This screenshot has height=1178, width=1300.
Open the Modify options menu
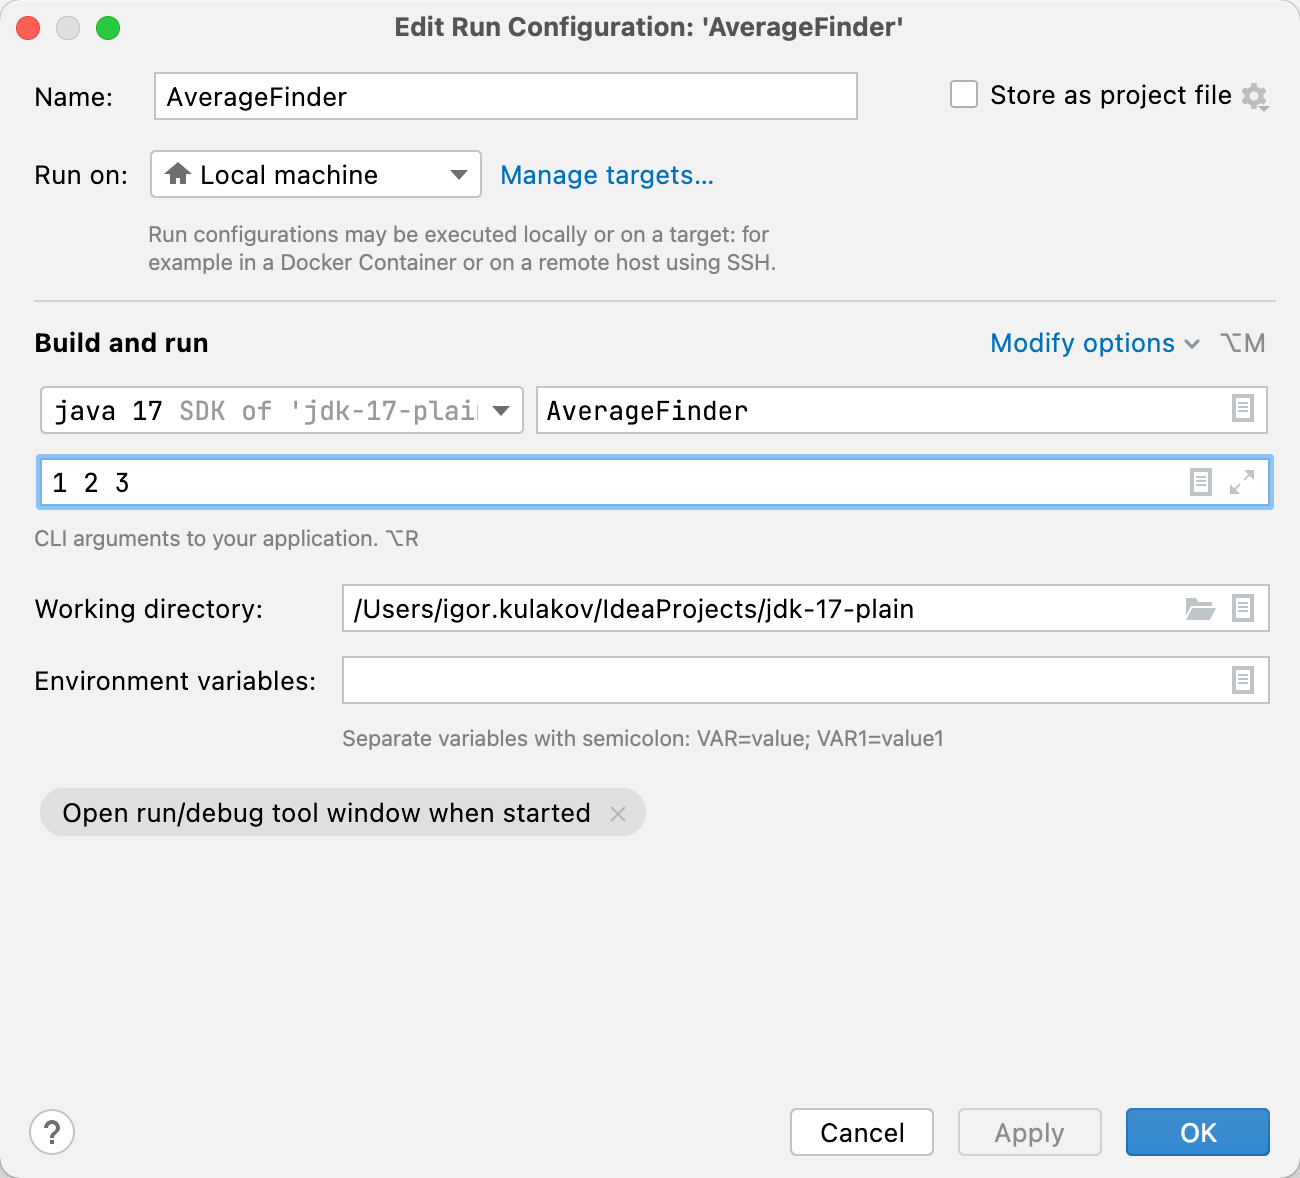(1094, 343)
